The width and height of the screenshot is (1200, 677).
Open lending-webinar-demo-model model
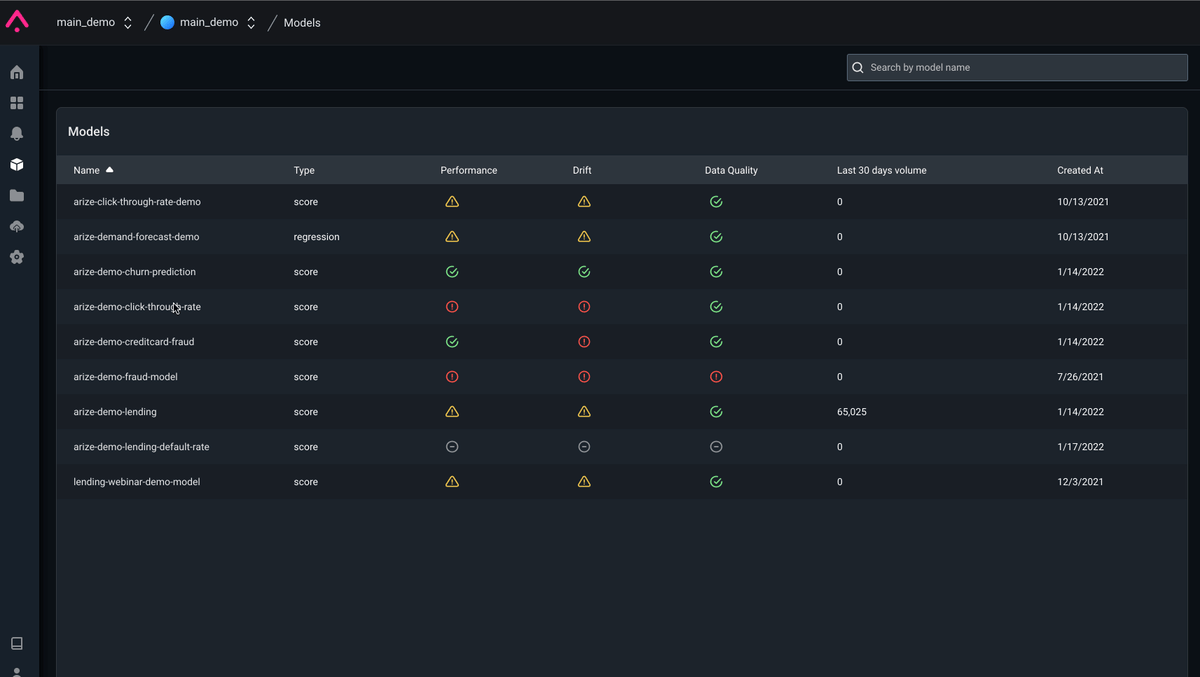tap(137, 482)
